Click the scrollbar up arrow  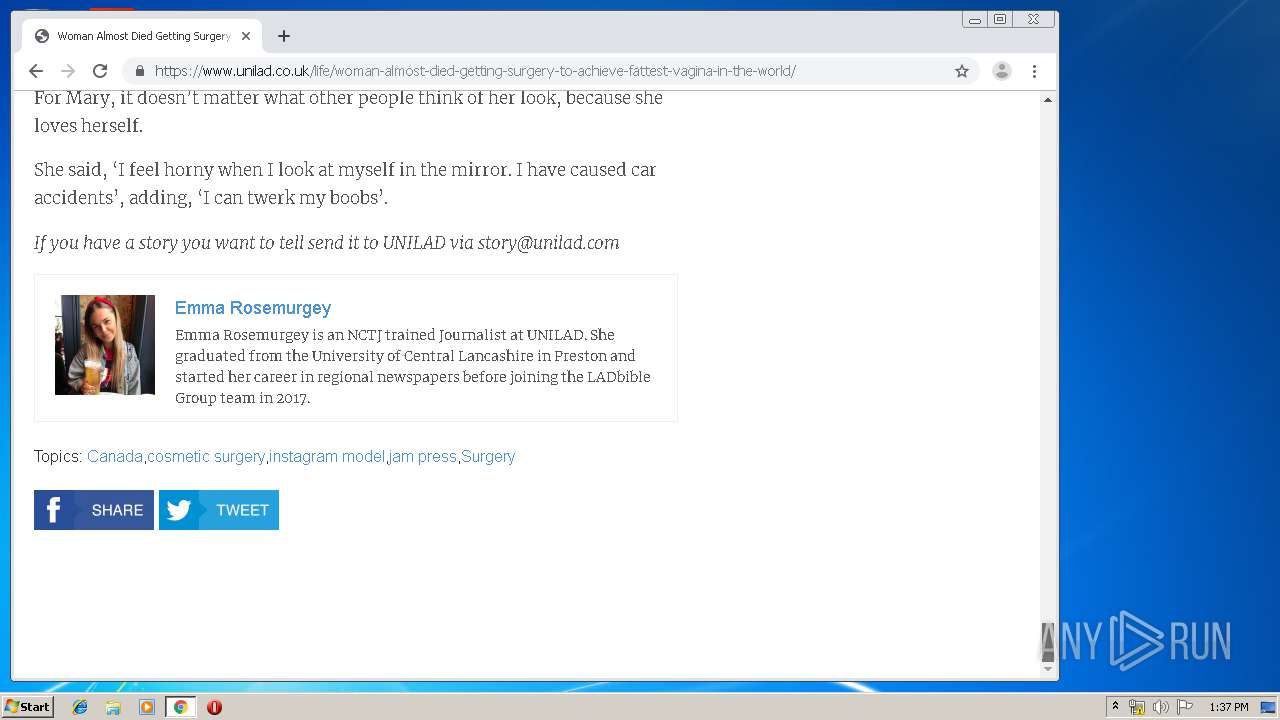coord(1048,100)
